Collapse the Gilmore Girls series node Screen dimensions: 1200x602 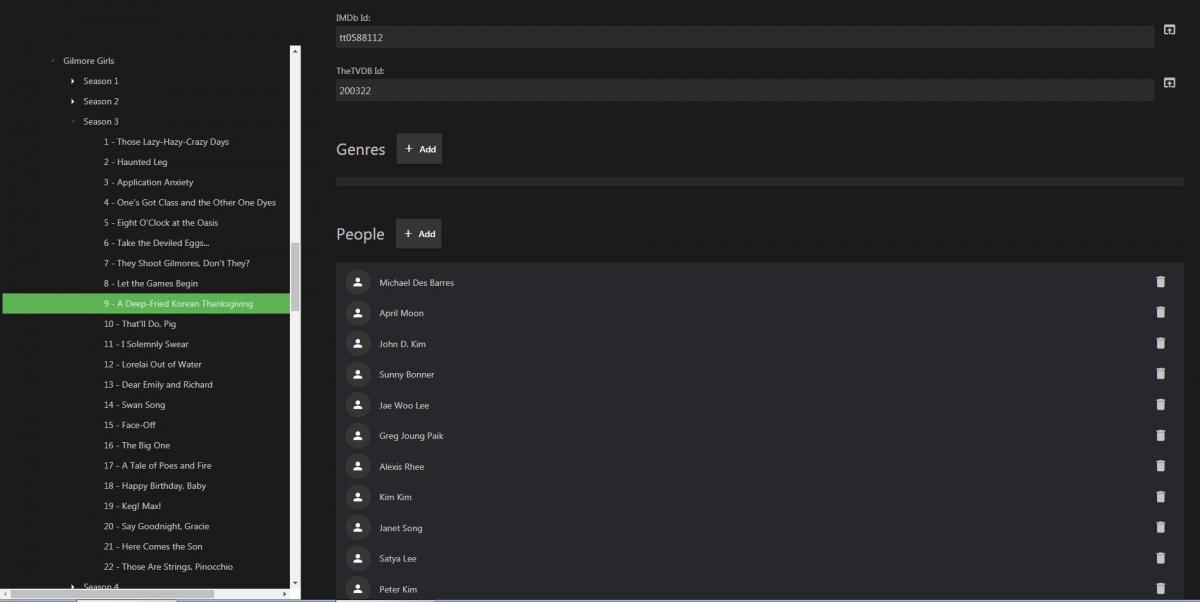click(53, 61)
